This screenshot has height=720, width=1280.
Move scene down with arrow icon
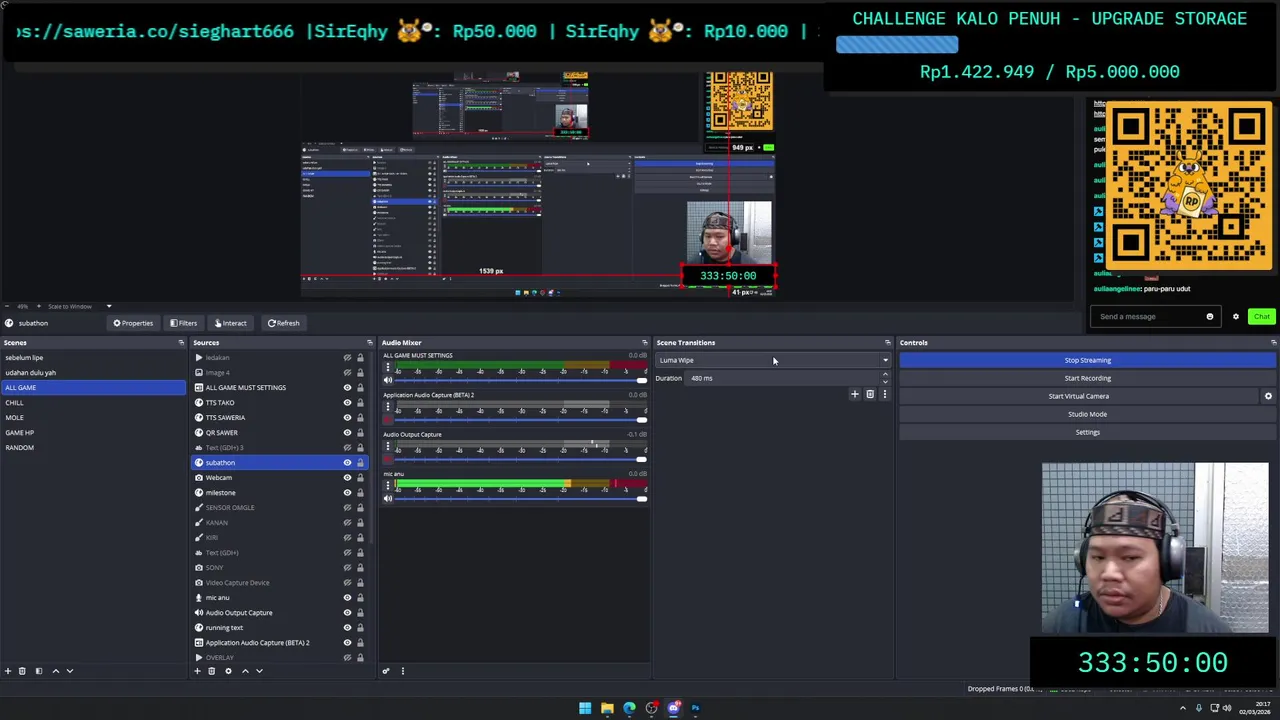coord(69,671)
